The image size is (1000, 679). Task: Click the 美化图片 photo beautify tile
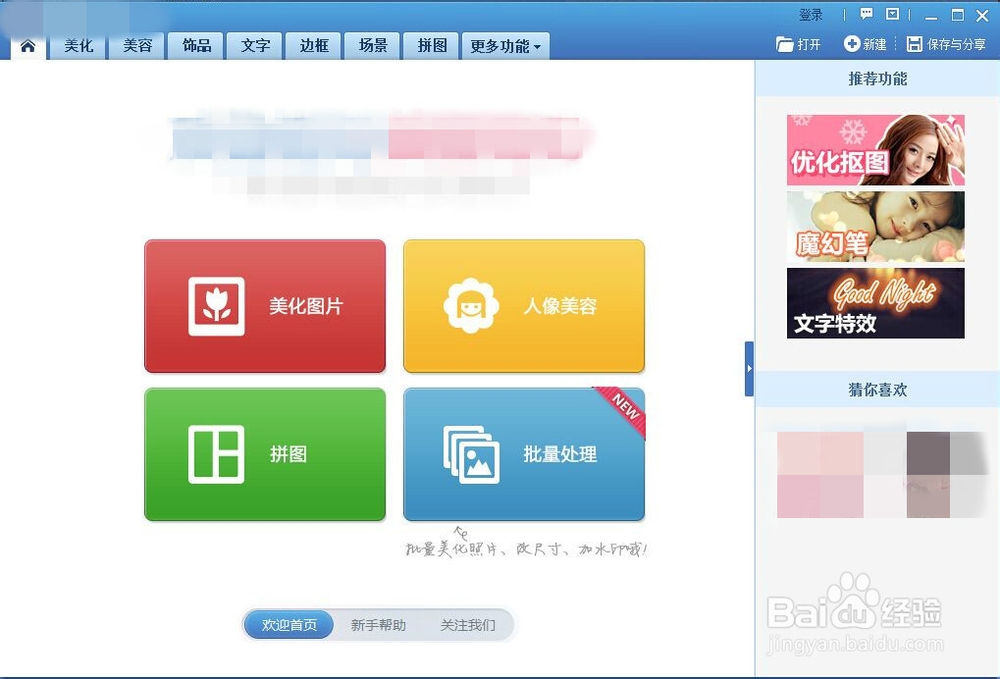(x=264, y=306)
